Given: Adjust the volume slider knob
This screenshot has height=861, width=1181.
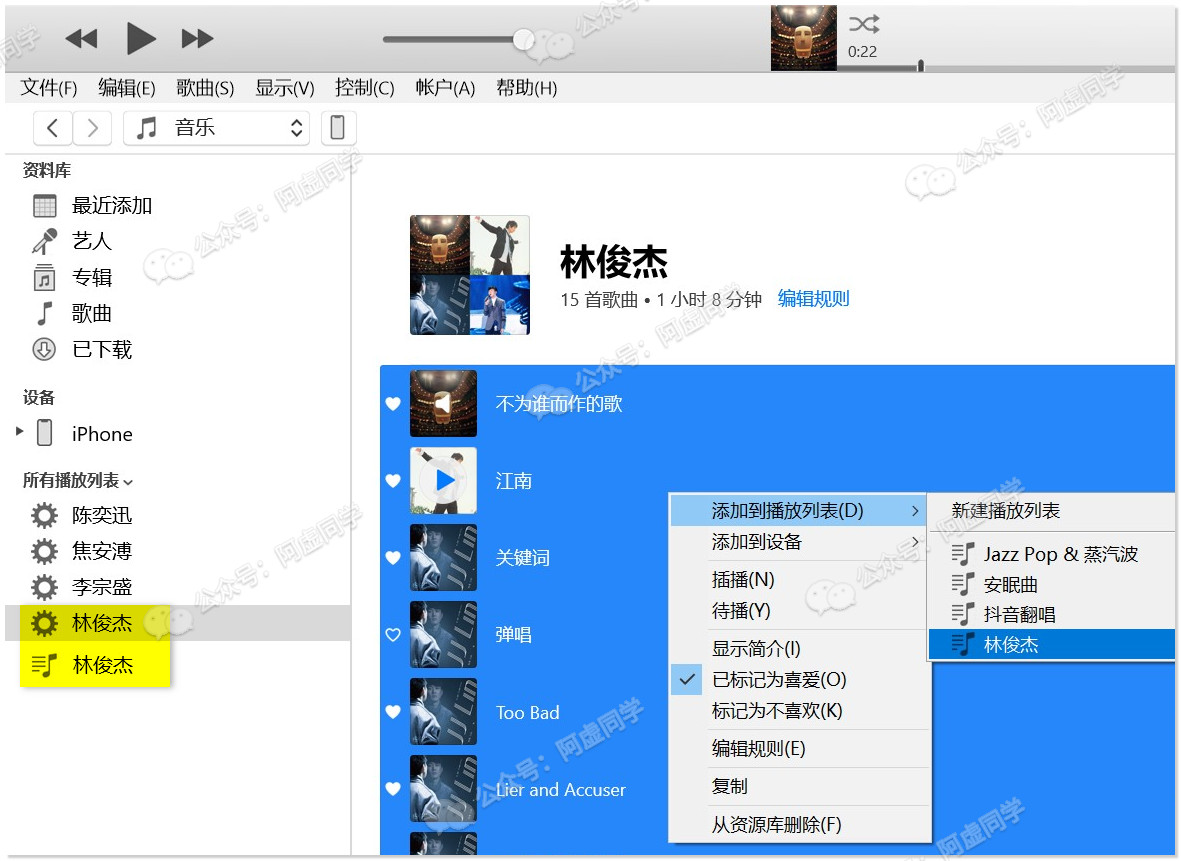Looking at the screenshot, I should pos(523,39).
